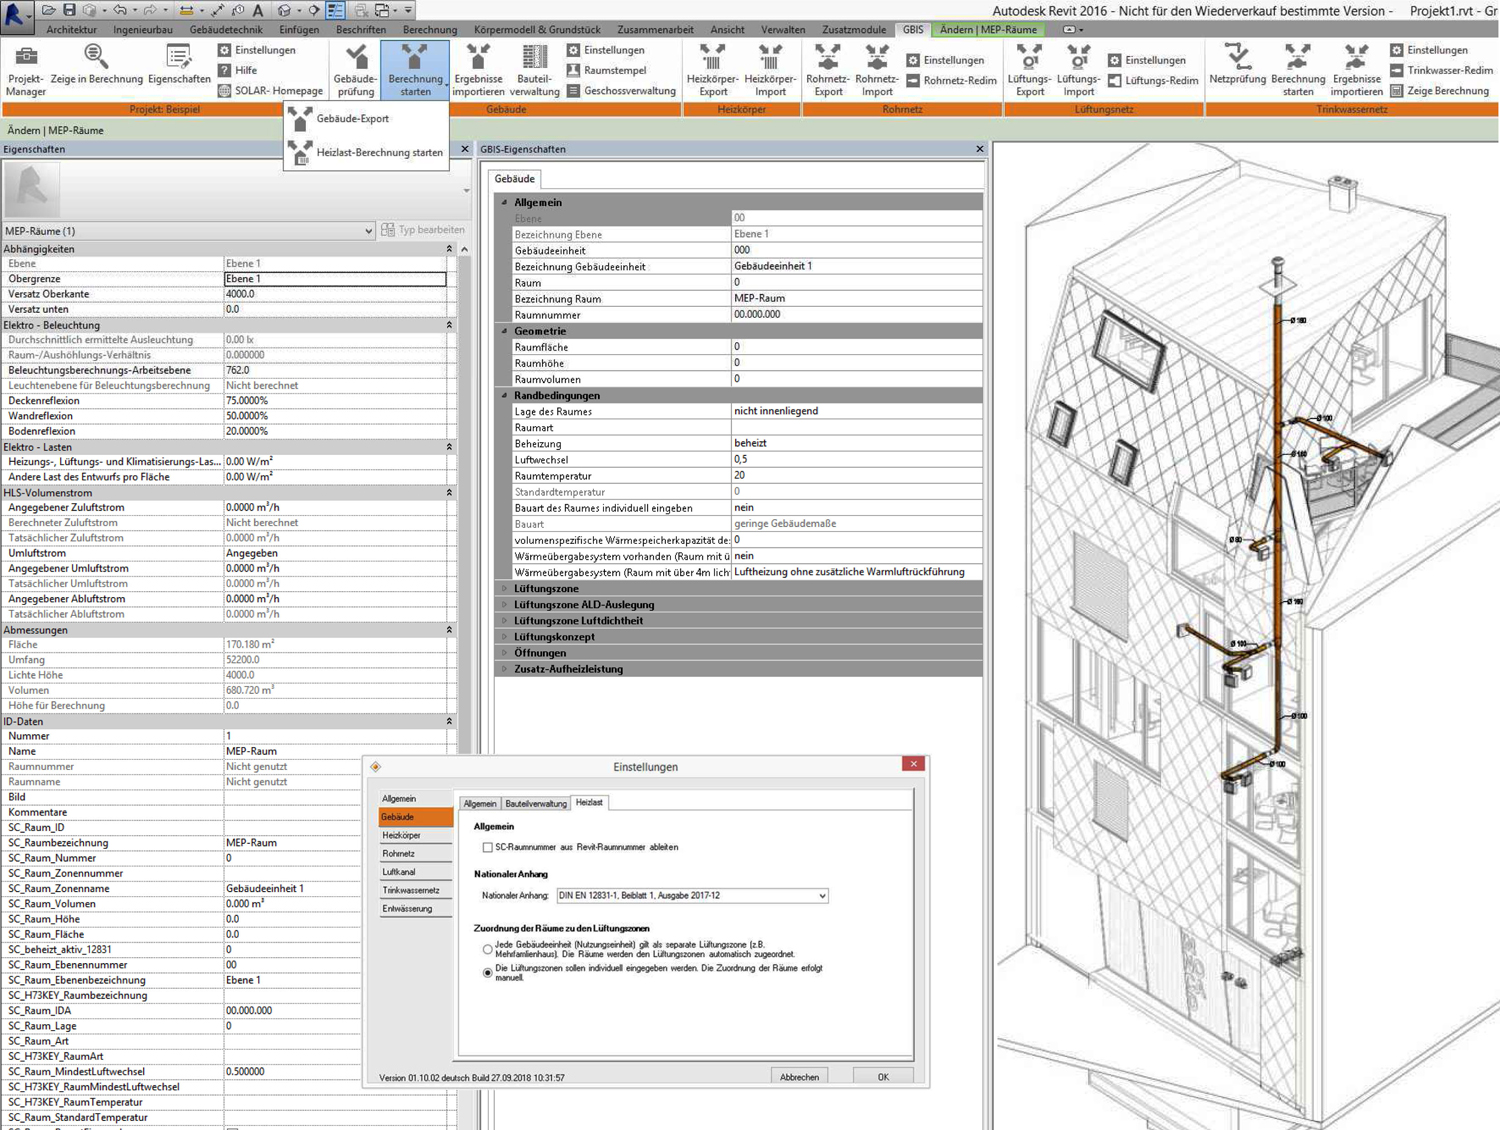
Task: Open the MEP-Räume (1) type selector dropdown
Action: [189, 231]
